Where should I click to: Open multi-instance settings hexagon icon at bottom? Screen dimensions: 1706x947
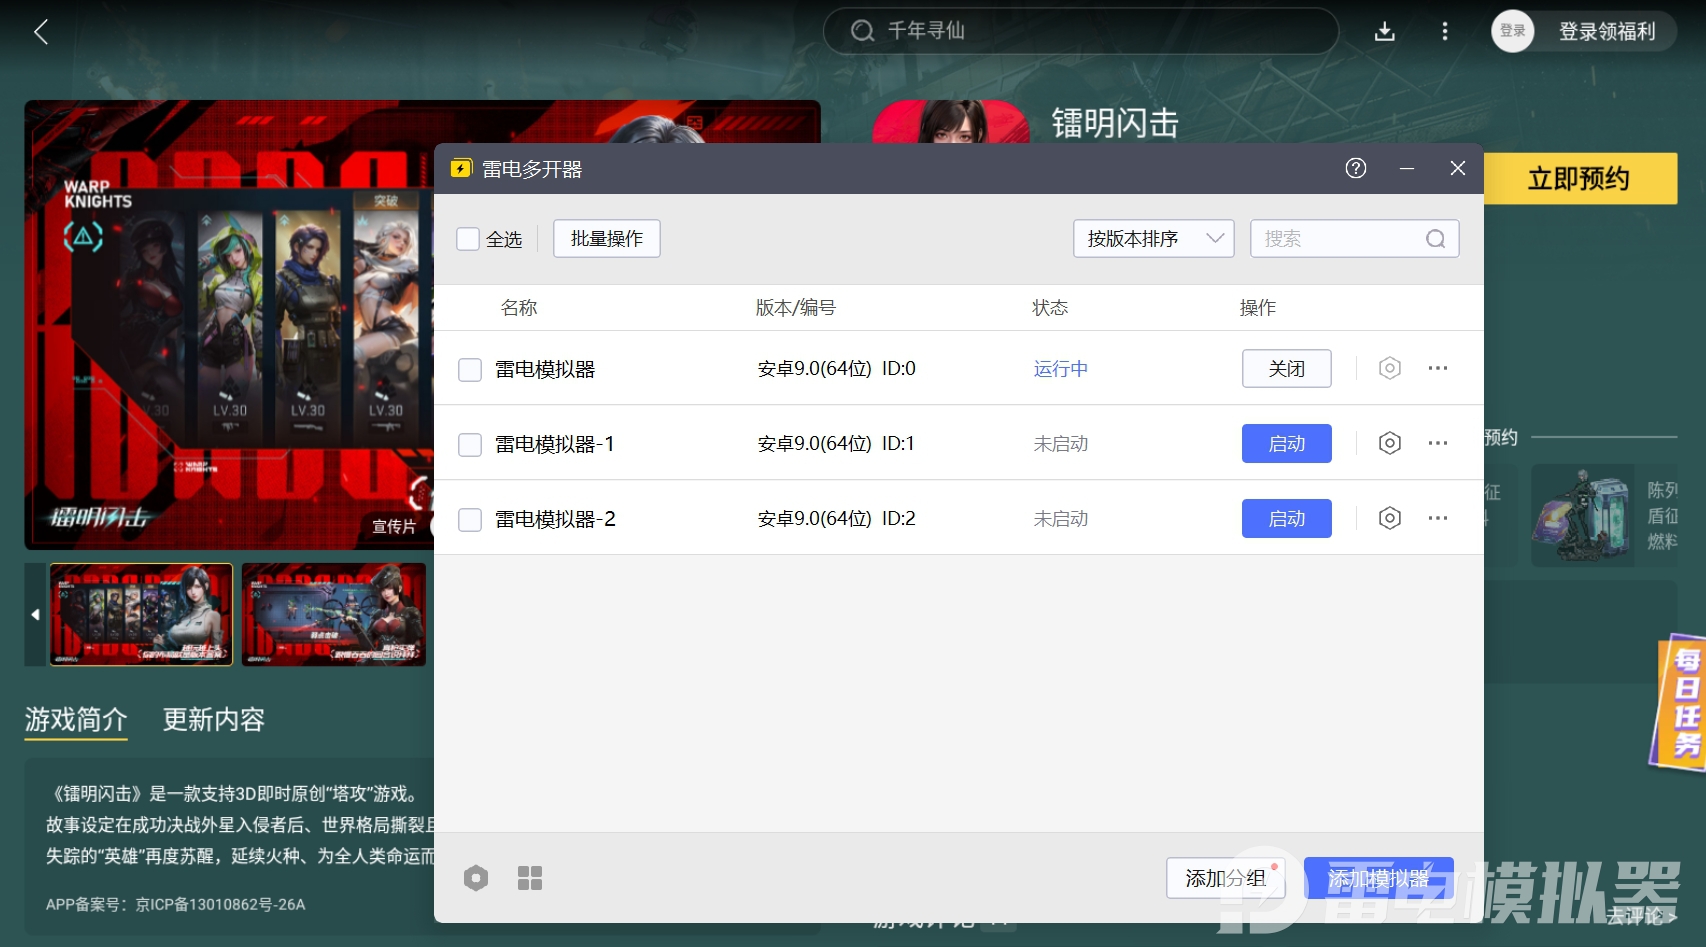(476, 878)
